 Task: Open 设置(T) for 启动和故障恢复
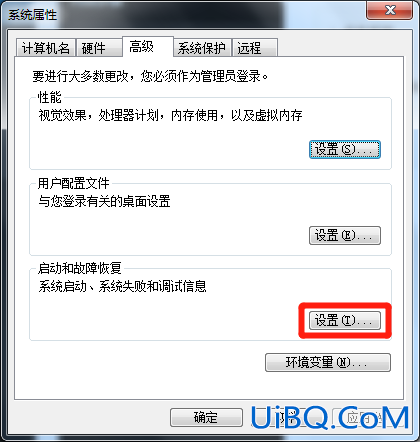345,321
